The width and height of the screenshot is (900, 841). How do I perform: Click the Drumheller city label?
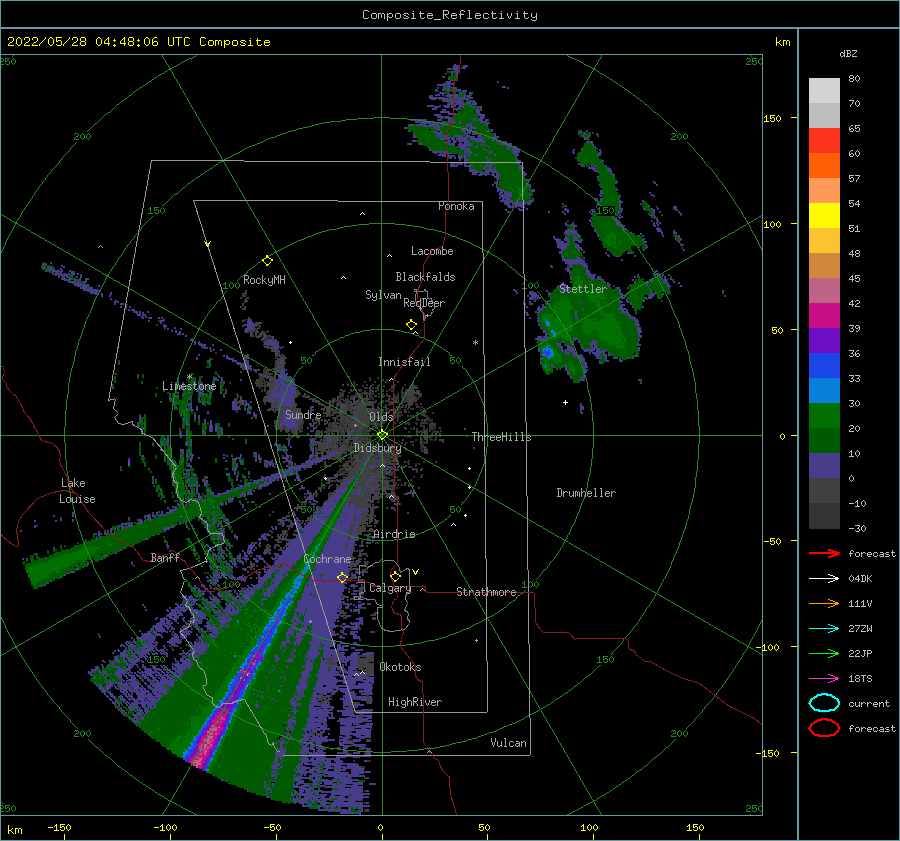[586, 493]
